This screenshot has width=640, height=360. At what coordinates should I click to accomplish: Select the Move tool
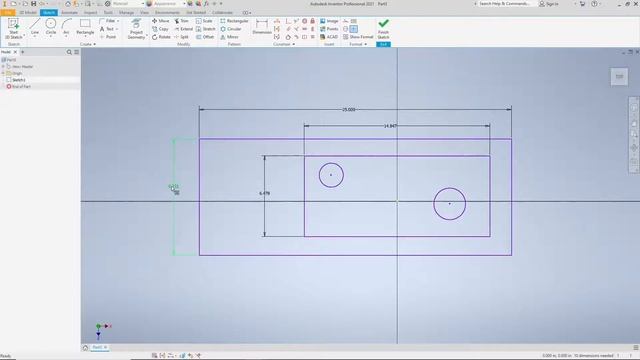(160, 21)
